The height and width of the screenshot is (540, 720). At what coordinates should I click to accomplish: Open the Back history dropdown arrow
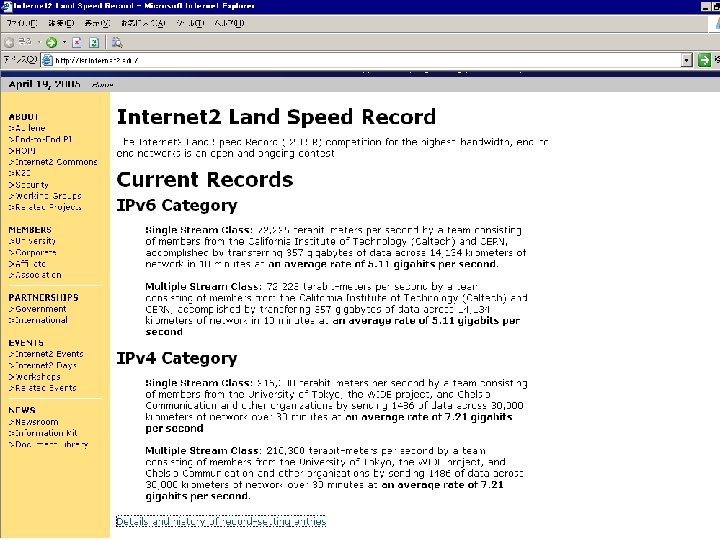[x=39, y=42]
